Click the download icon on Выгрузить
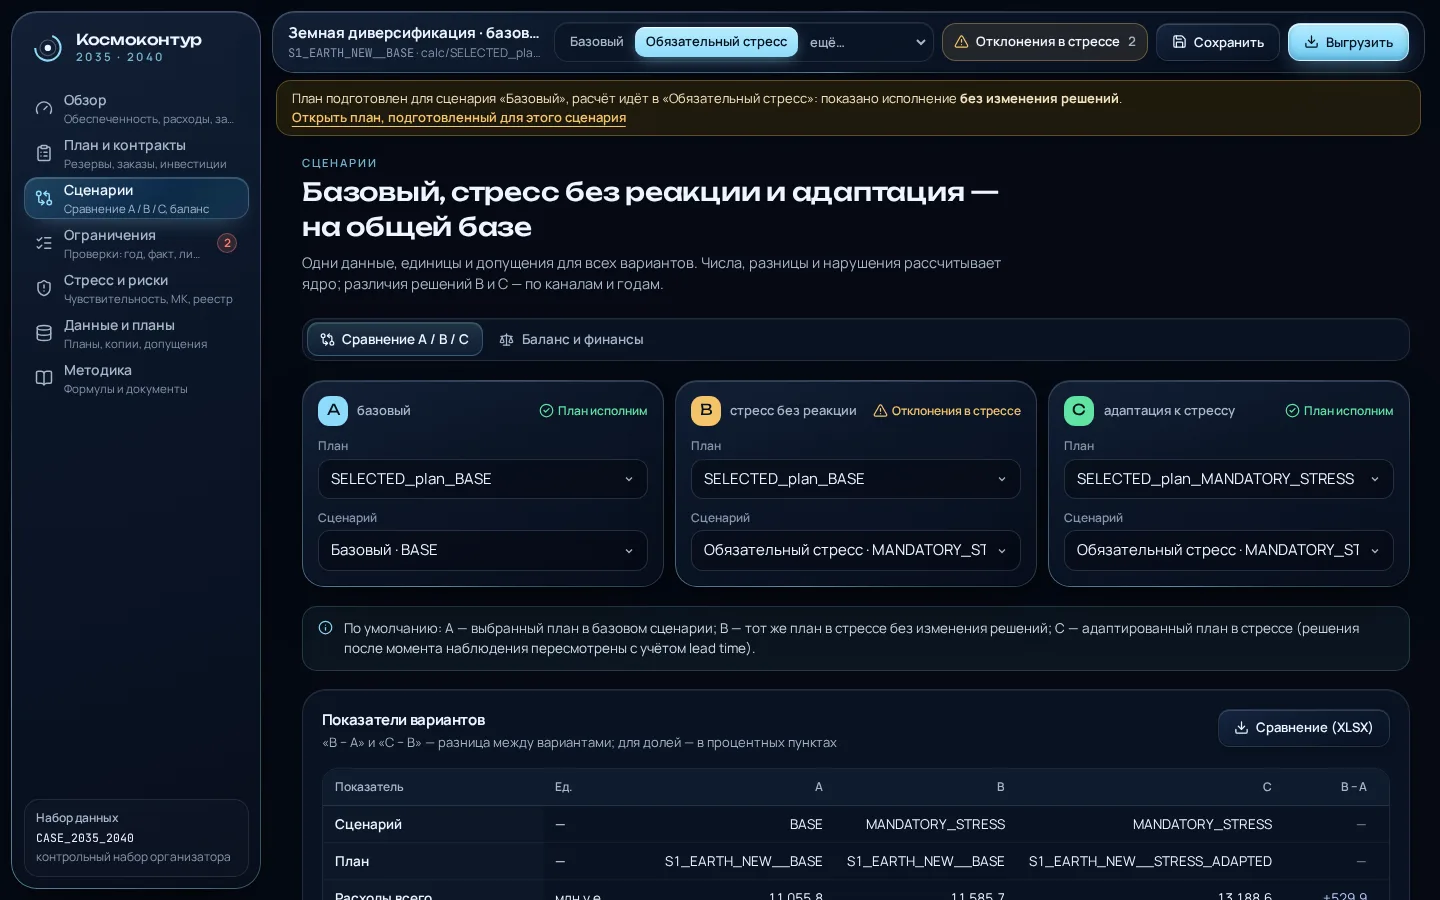 click(x=1311, y=42)
